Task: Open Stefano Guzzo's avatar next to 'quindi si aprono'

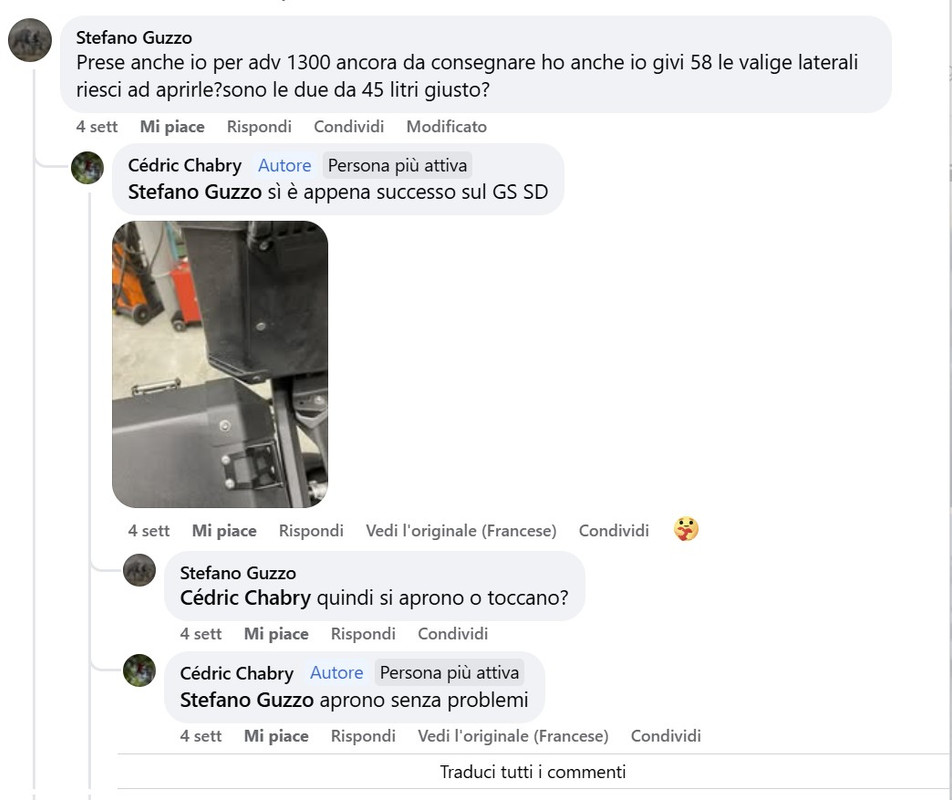Action: (x=140, y=570)
